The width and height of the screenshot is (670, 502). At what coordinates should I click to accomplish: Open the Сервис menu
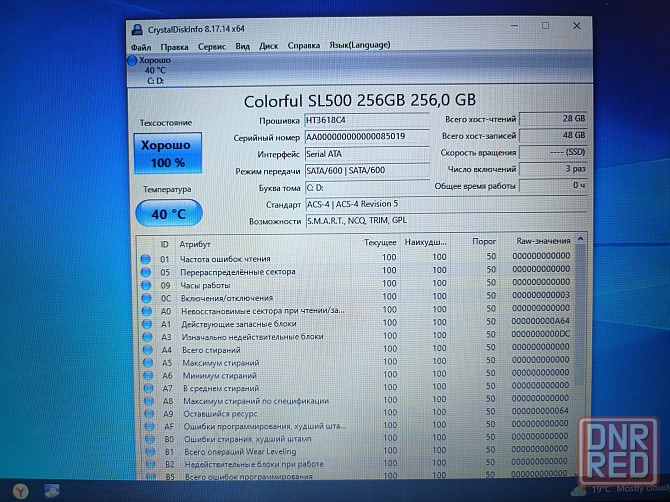[212, 47]
